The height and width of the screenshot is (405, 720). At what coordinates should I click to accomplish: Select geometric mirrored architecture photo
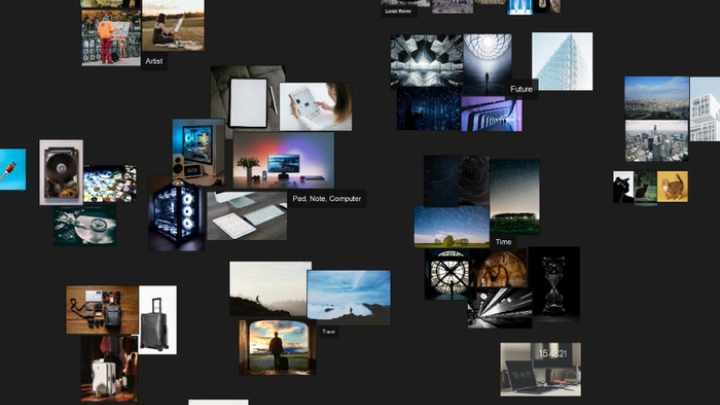427,61
